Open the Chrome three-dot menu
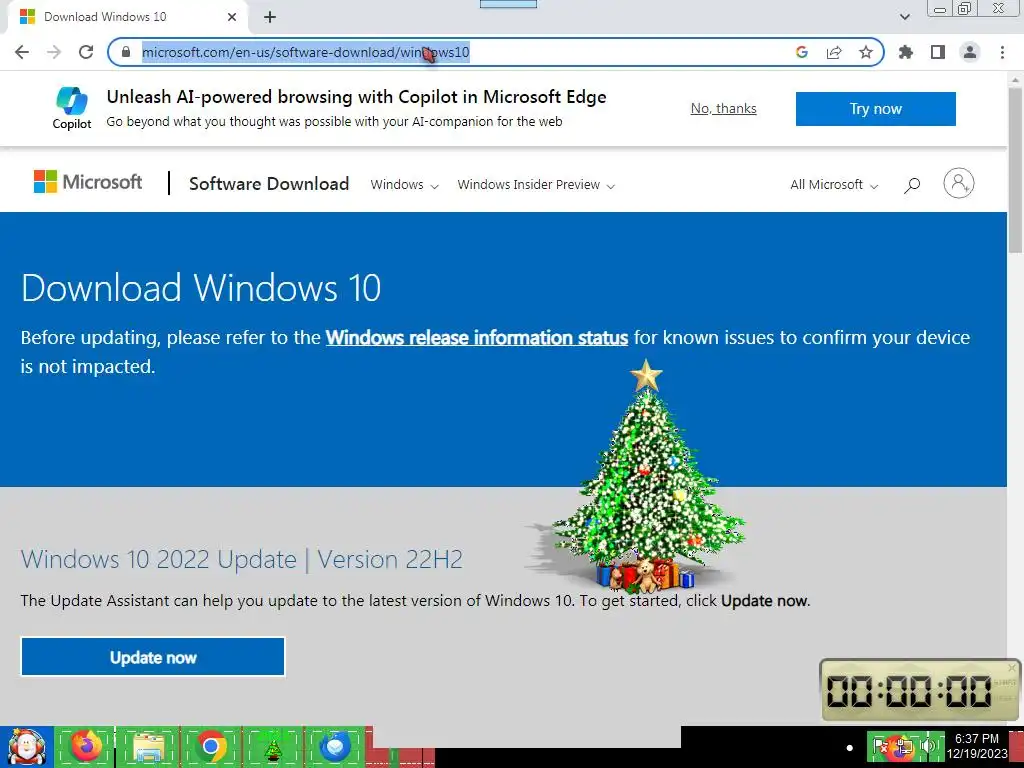Viewport: 1024px width, 768px height. click(x=1002, y=52)
